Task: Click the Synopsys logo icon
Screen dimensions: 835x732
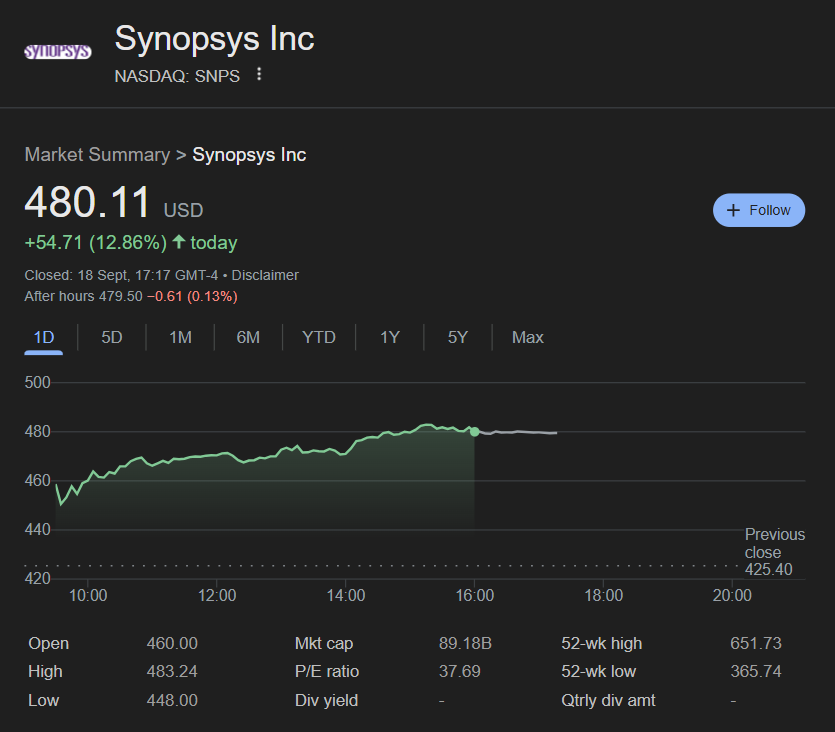Action: coord(57,51)
